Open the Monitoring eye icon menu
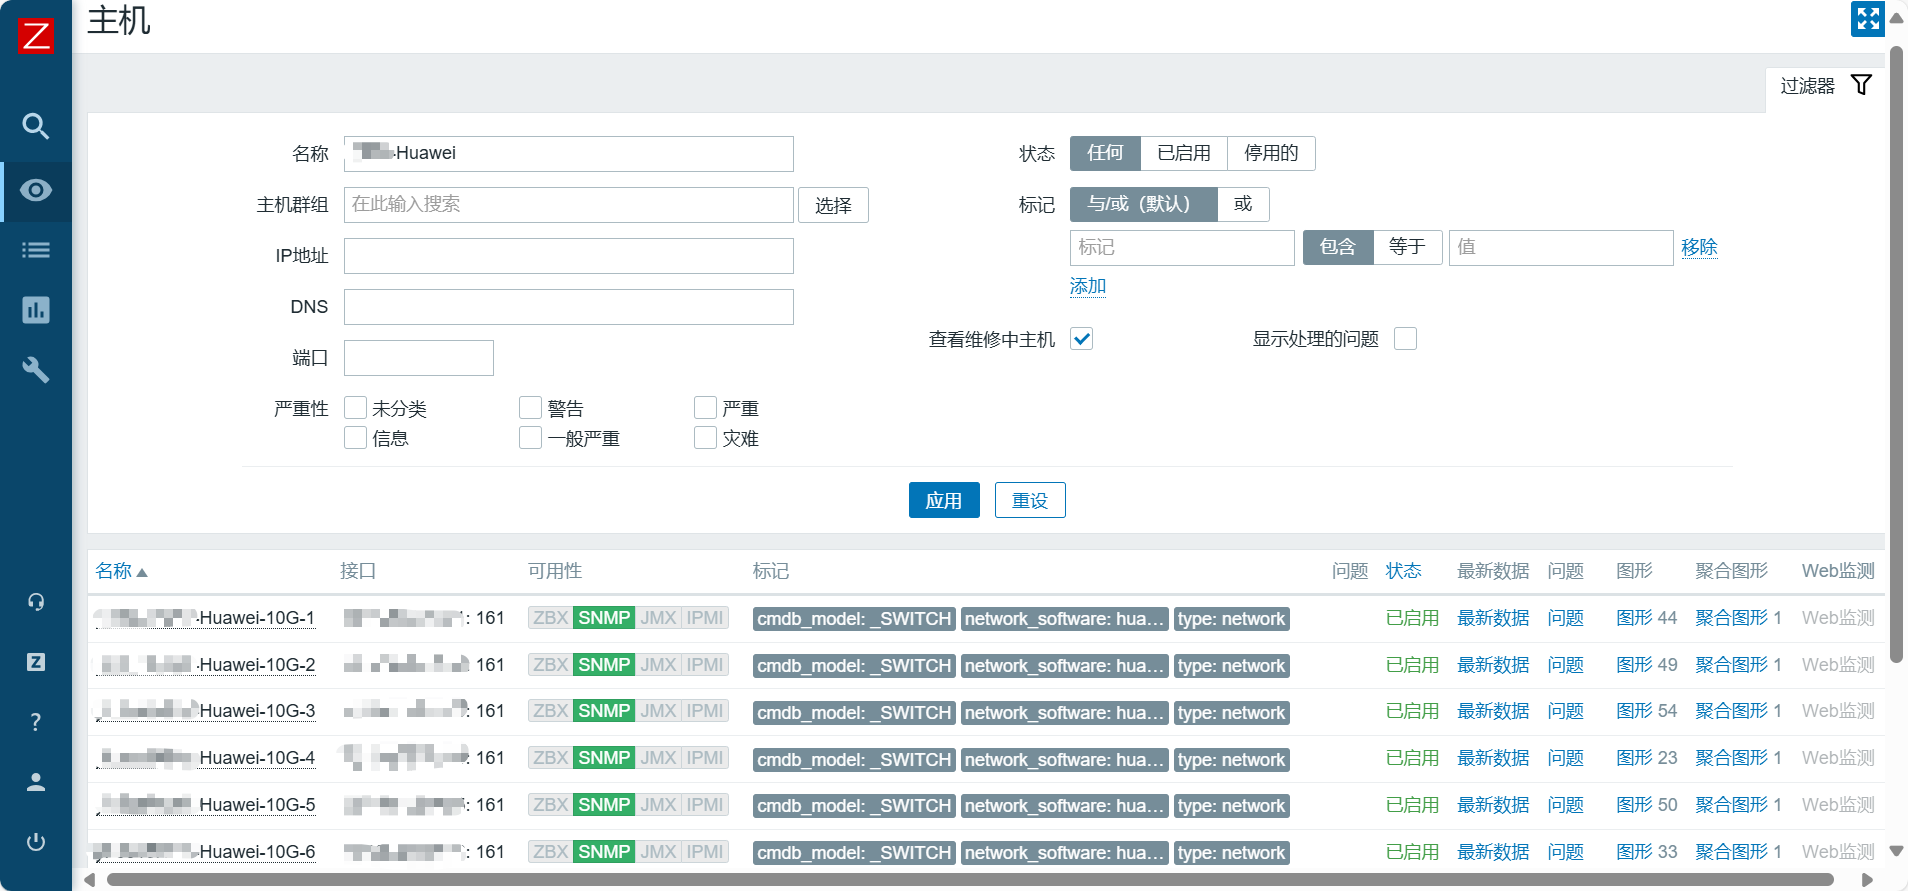Viewport: 1908px width, 891px height. coord(36,190)
